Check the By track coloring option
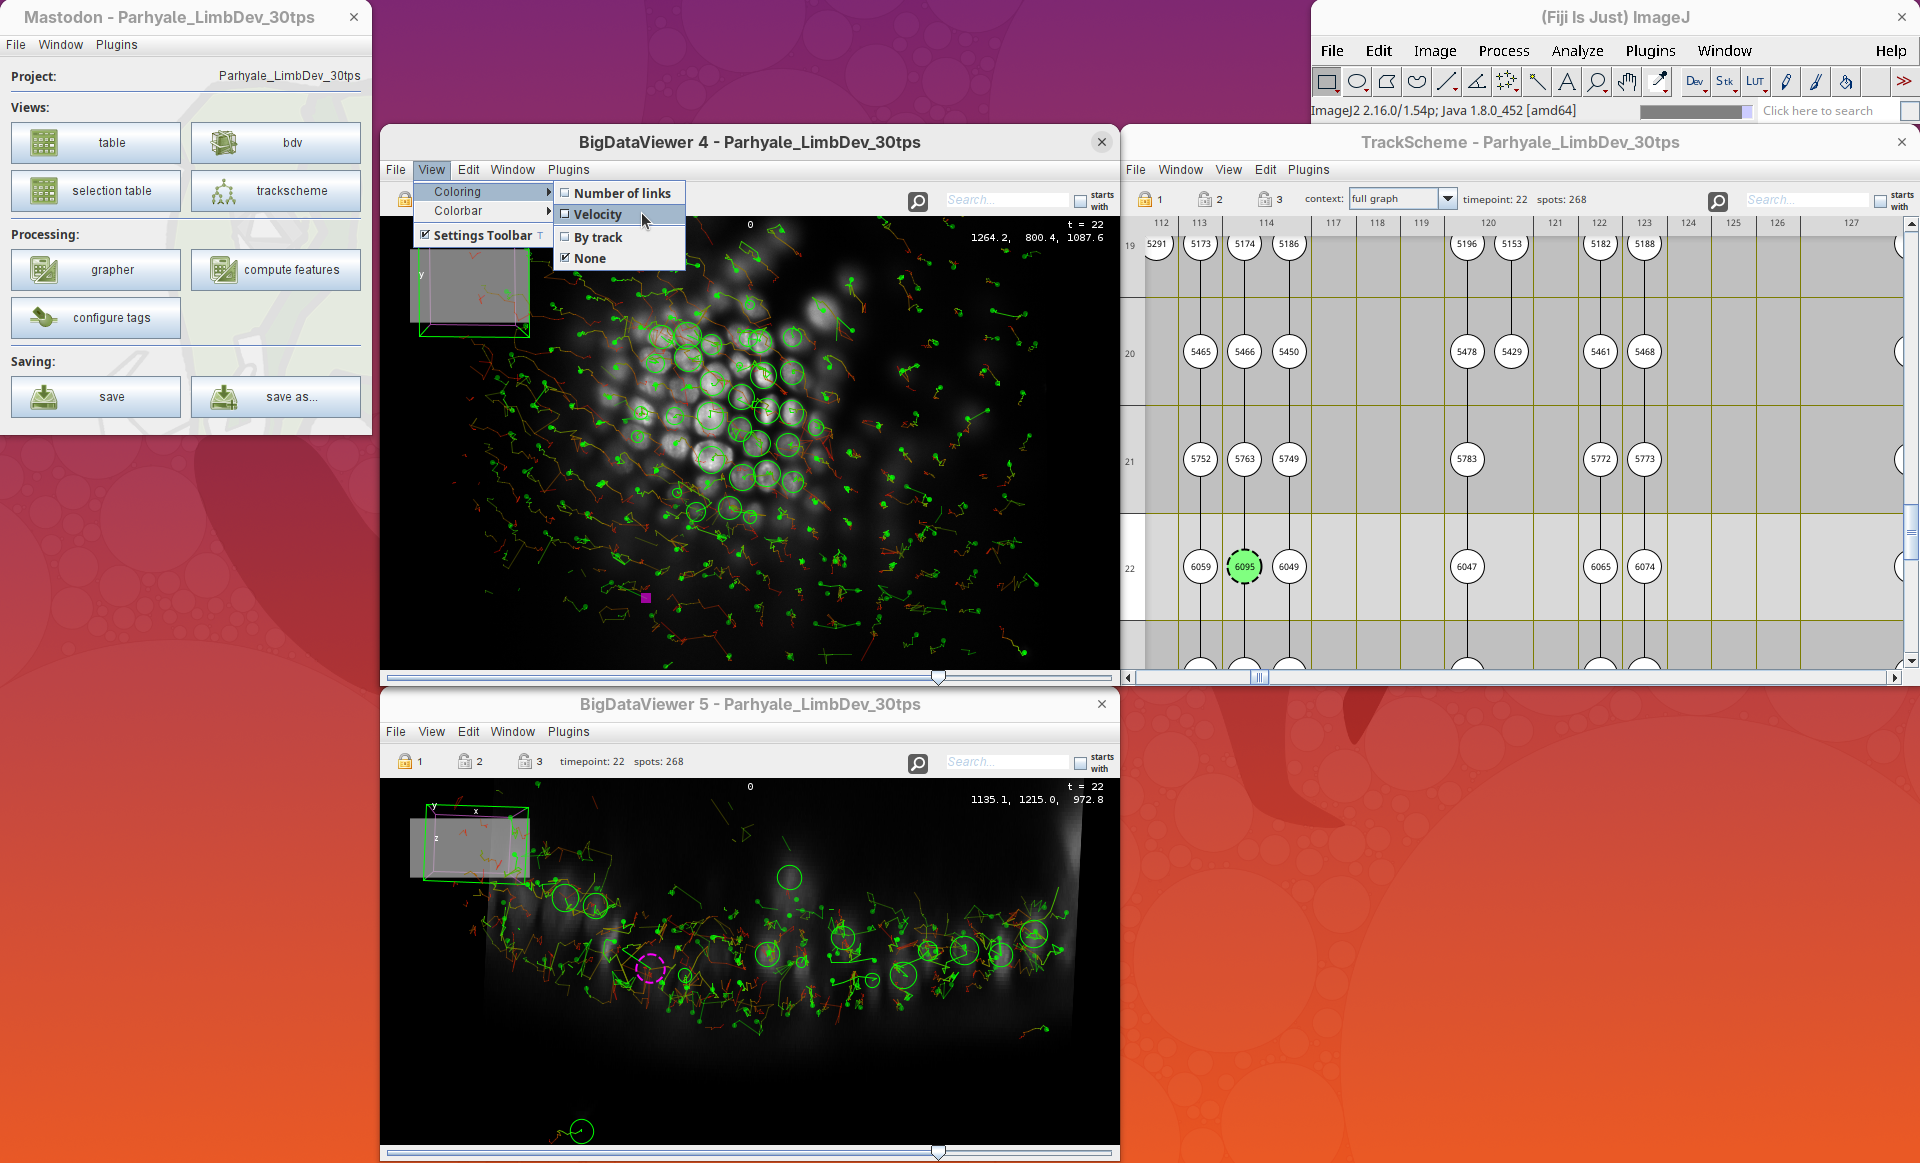1920x1163 pixels. click(x=565, y=237)
